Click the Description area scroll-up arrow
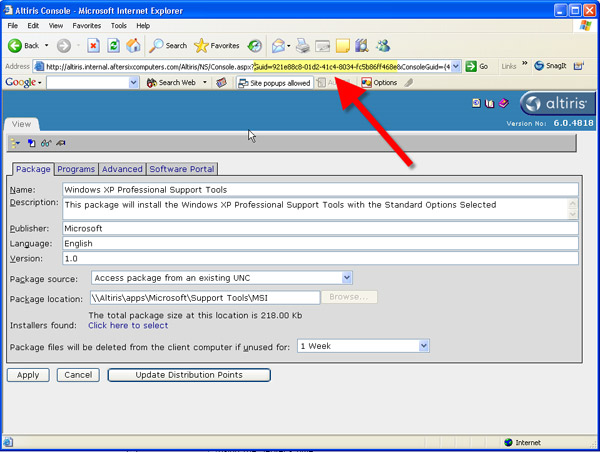The image size is (600, 452). pyautogui.click(x=573, y=204)
